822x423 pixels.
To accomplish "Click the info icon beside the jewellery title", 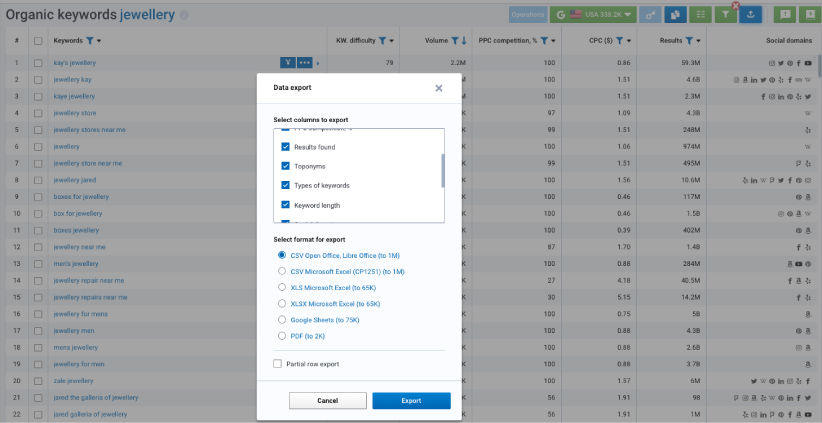I will click(x=184, y=15).
